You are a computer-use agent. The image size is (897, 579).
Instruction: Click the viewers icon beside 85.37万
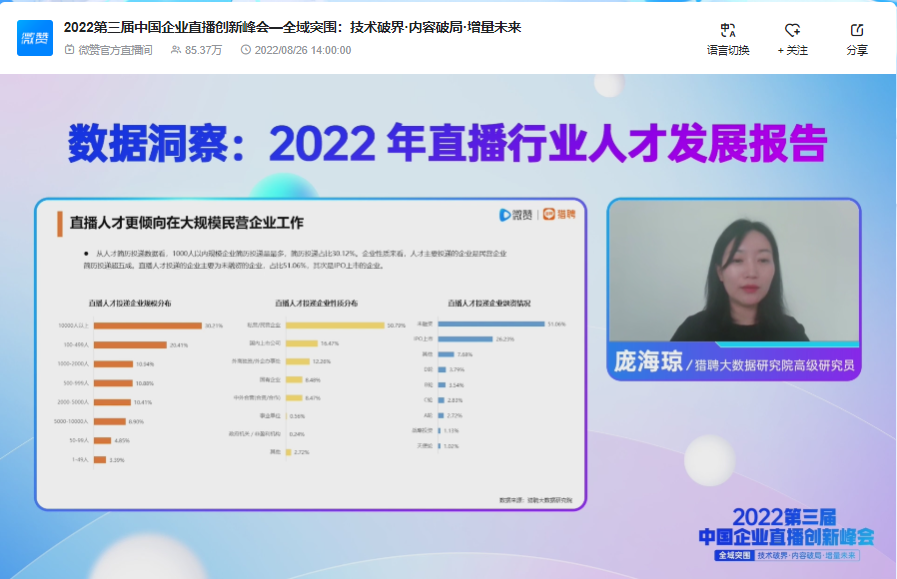coord(176,50)
